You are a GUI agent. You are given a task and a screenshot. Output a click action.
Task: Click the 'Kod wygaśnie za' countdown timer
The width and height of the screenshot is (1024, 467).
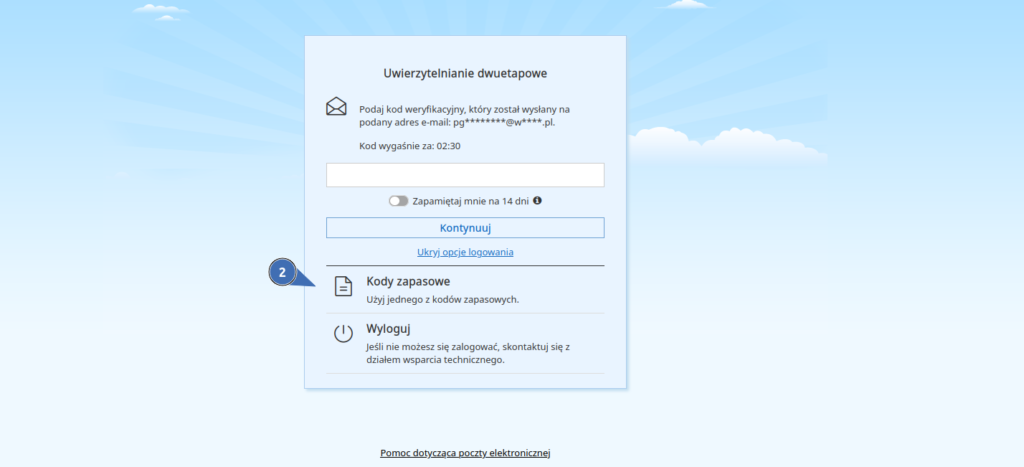point(409,146)
